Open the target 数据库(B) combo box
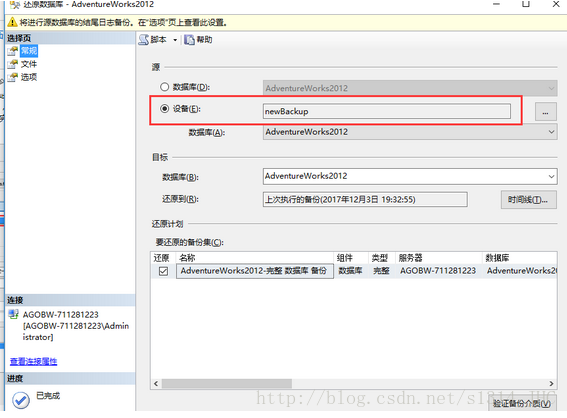567x418 pixels. coord(410,176)
